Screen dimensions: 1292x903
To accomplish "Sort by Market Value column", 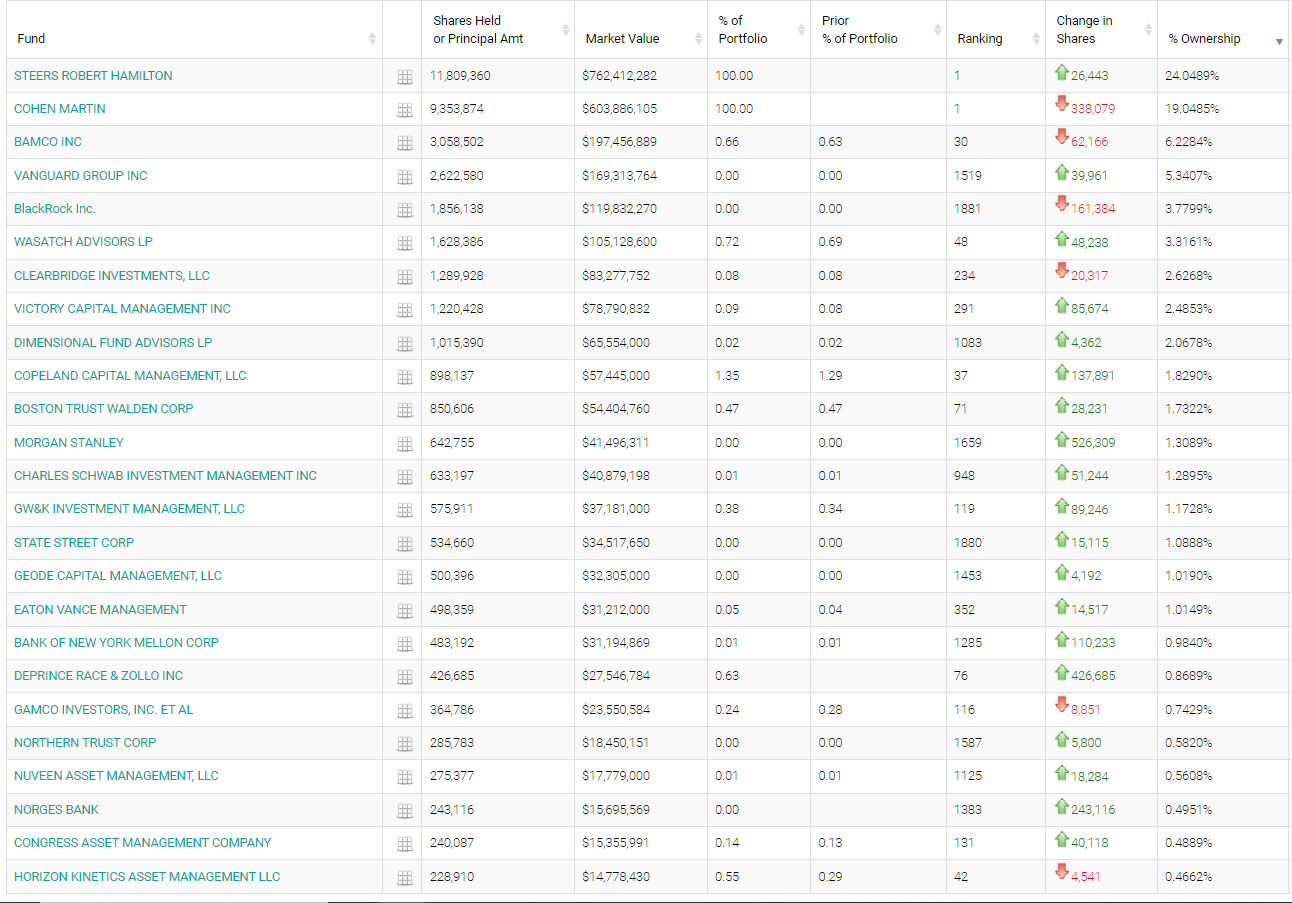I will pos(640,30).
